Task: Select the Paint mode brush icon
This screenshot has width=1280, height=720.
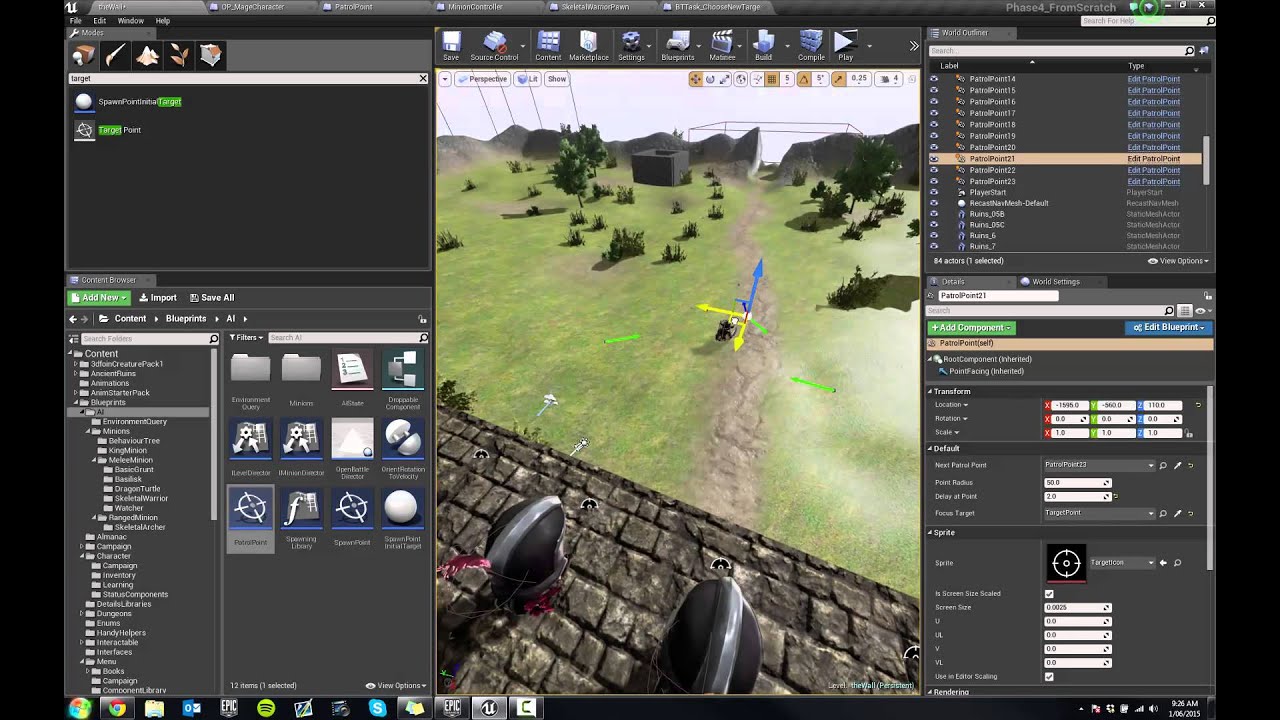Action: pyautogui.click(x=115, y=55)
